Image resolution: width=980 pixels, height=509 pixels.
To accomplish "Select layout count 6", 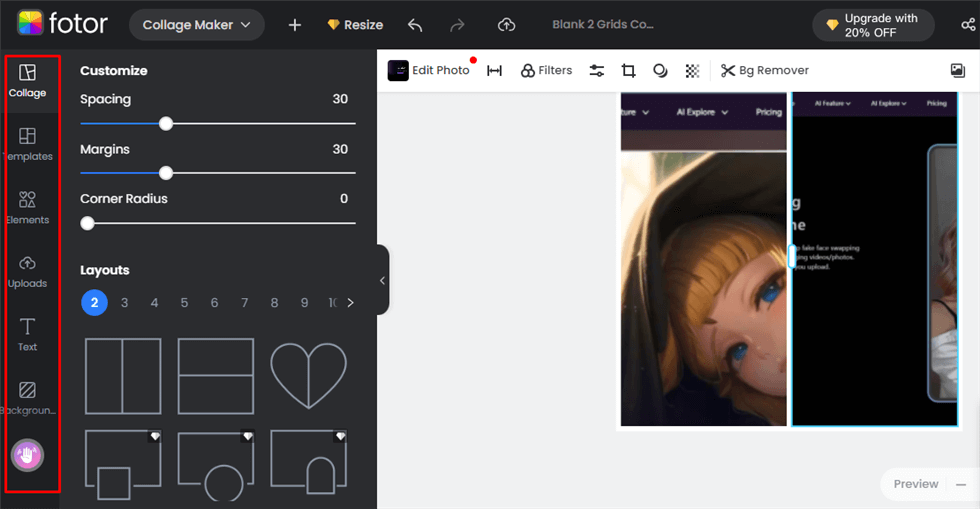I will pos(214,303).
